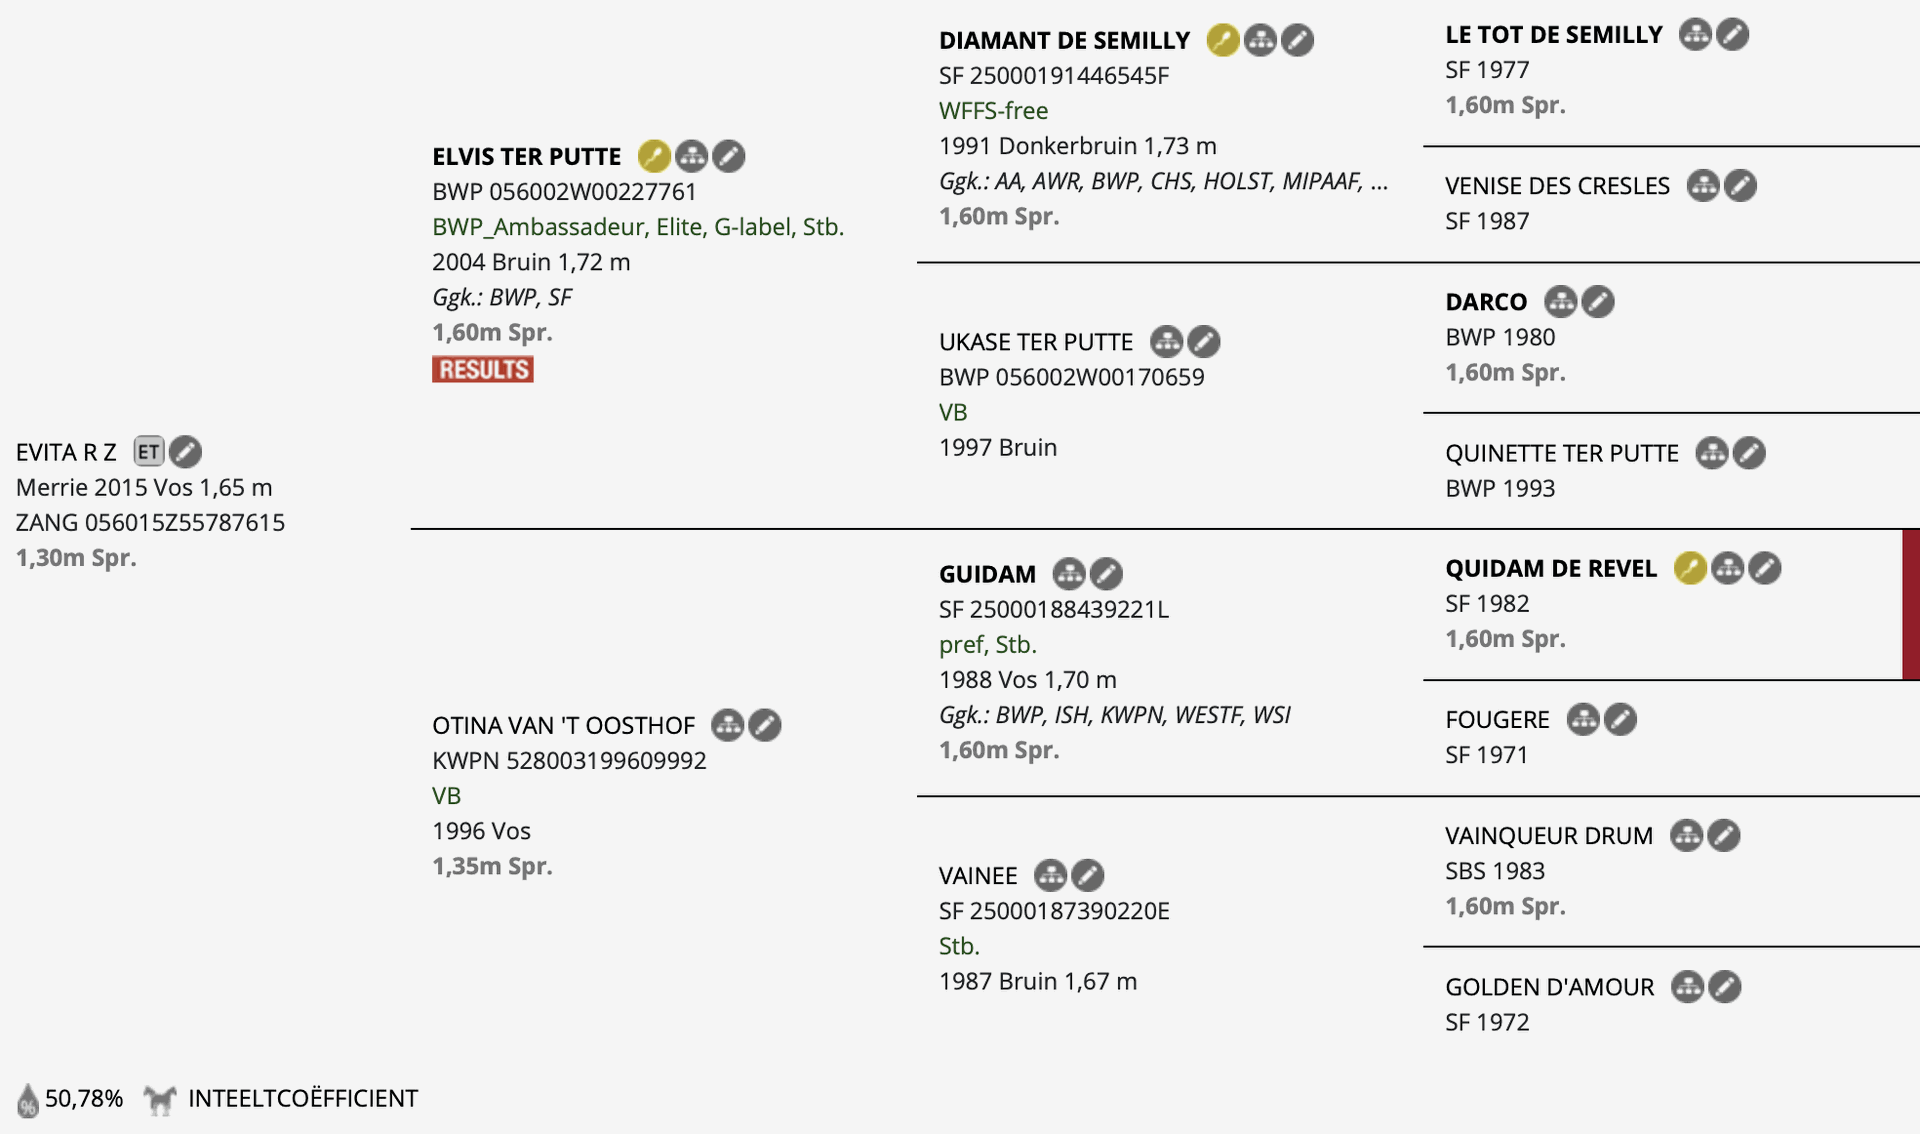Click the edit pencil icon next to Evita R Z
Viewport: 1920px width, 1134px height.
click(x=185, y=452)
